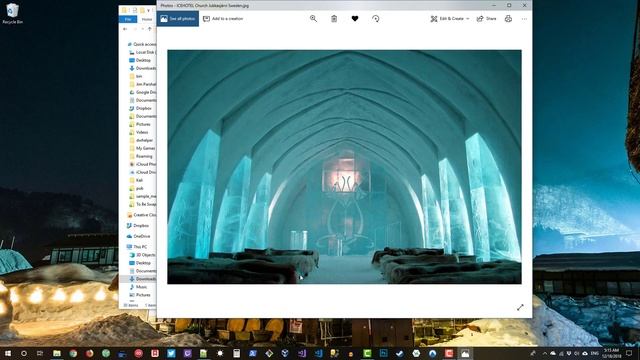
Task: Click the zoom magnifier icon in Photos toolbar
Action: point(313,18)
